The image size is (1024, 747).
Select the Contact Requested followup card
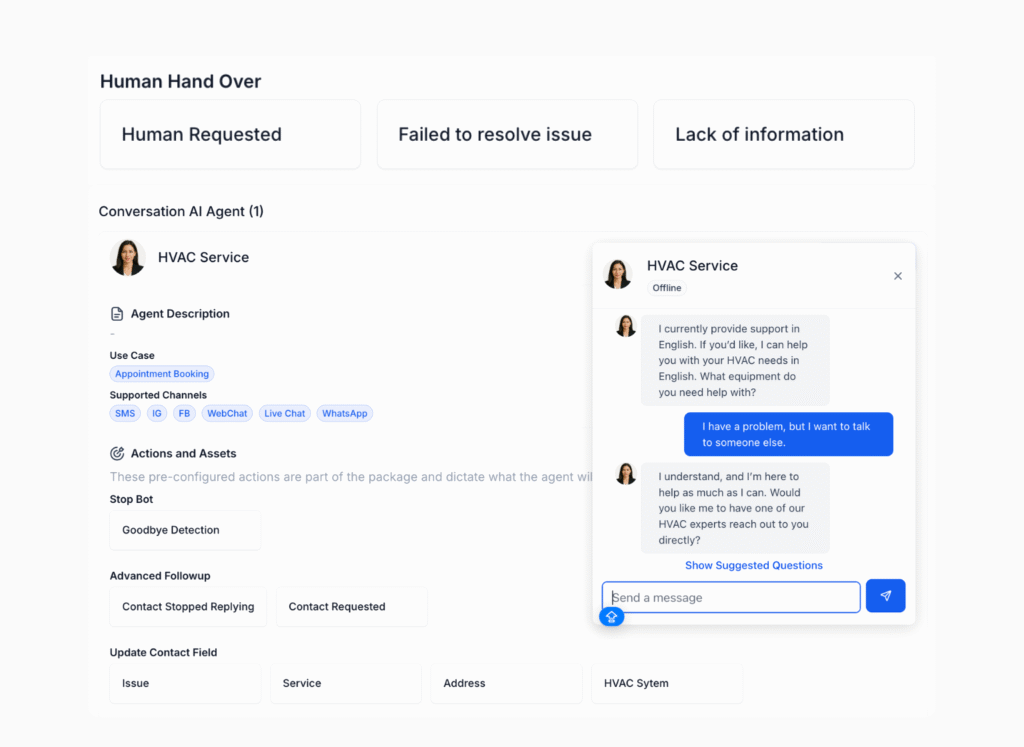coord(351,607)
